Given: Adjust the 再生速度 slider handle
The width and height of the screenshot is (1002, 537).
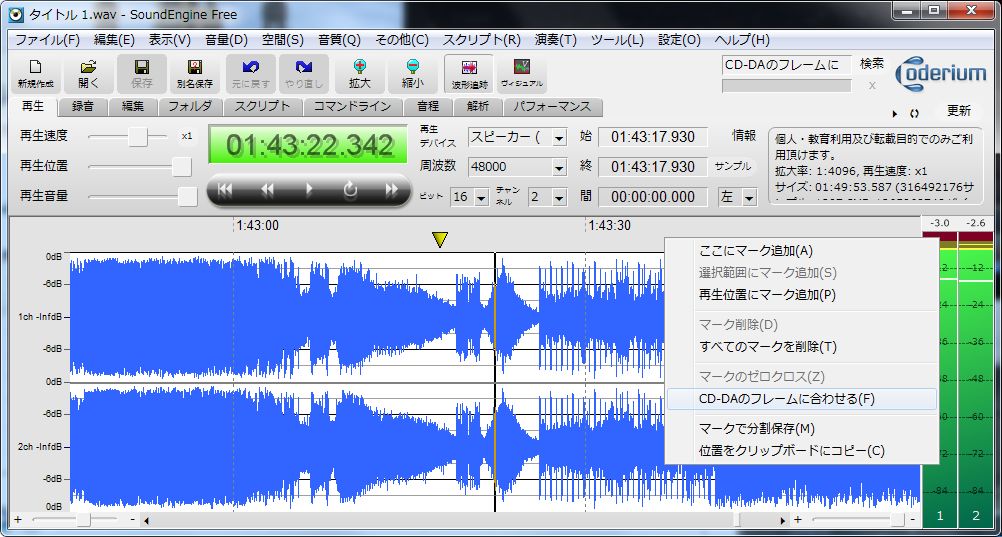Looking at the screenshot, I should tap(138, 136).
